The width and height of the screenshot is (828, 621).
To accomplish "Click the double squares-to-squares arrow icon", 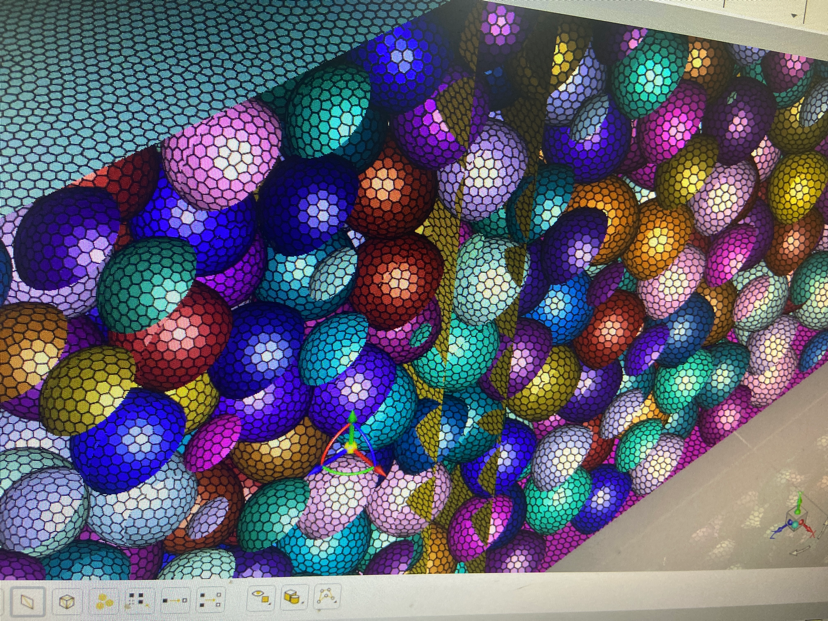I will 211,600.
